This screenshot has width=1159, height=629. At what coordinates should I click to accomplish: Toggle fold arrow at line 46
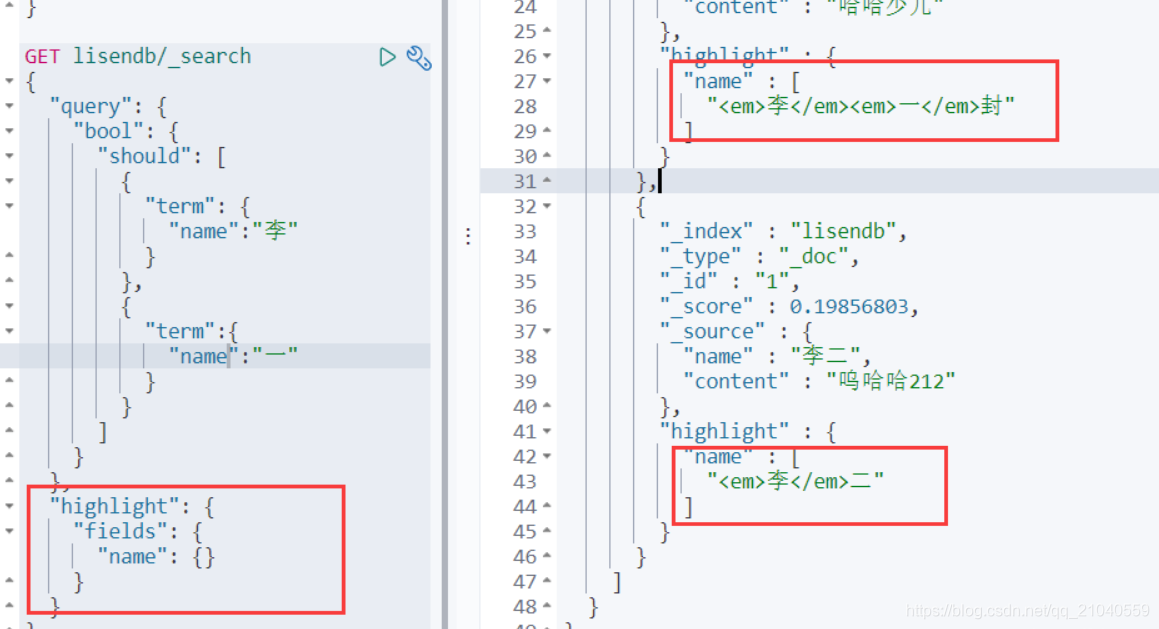coord(547,556)
